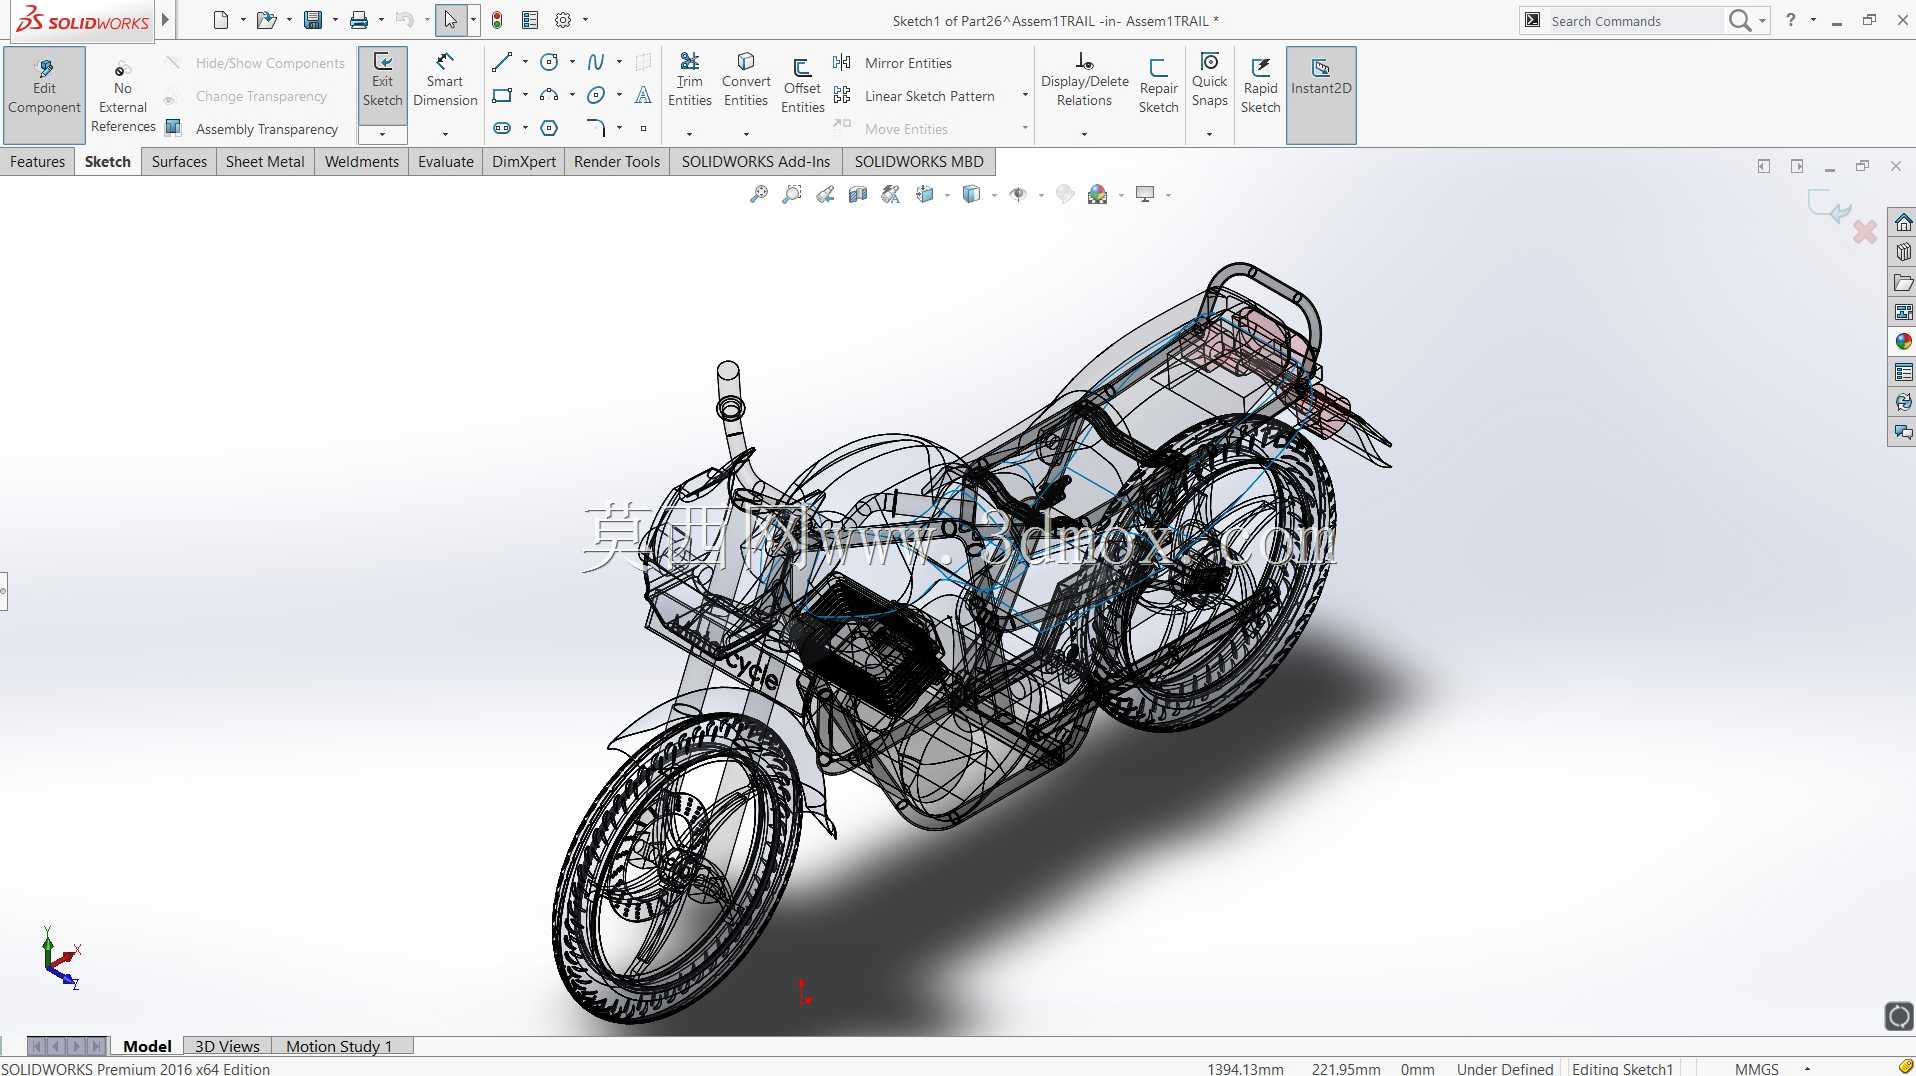This screenshot has height=1076, width=1916.
Task: Select the Corner Rectangle tool
Action: [x=502, y=95]
